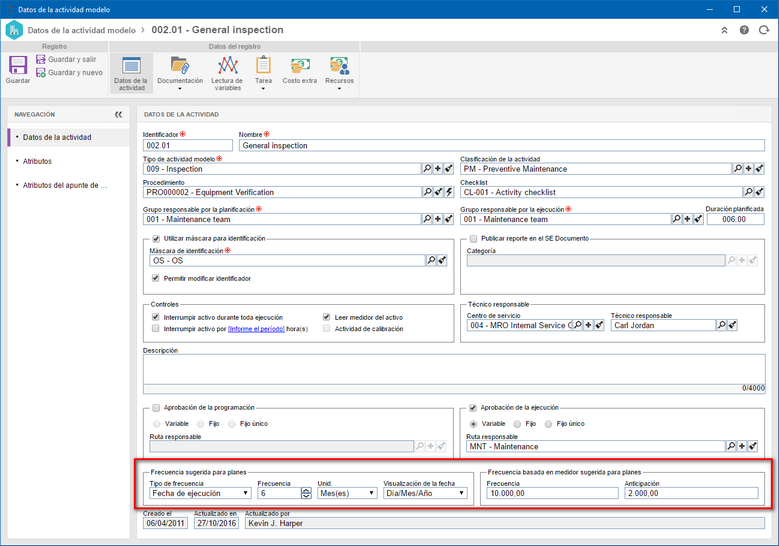The width and height of the screenshot is (779, 546).
Task: Toggle Permitir modificar identificador checkbox
Action: point(156,278)
